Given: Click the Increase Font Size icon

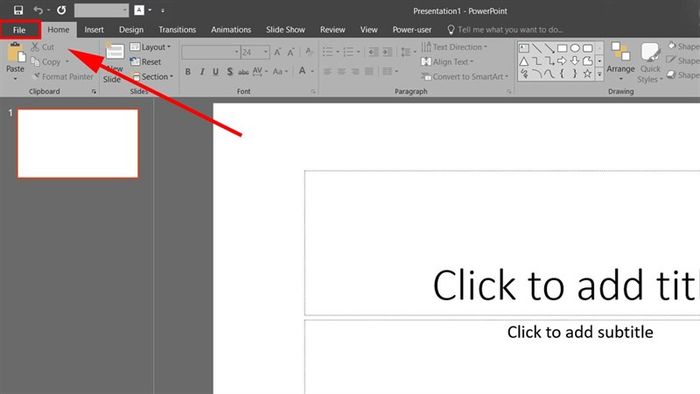Looking at the screenshot, I should [x=277, y=52].
